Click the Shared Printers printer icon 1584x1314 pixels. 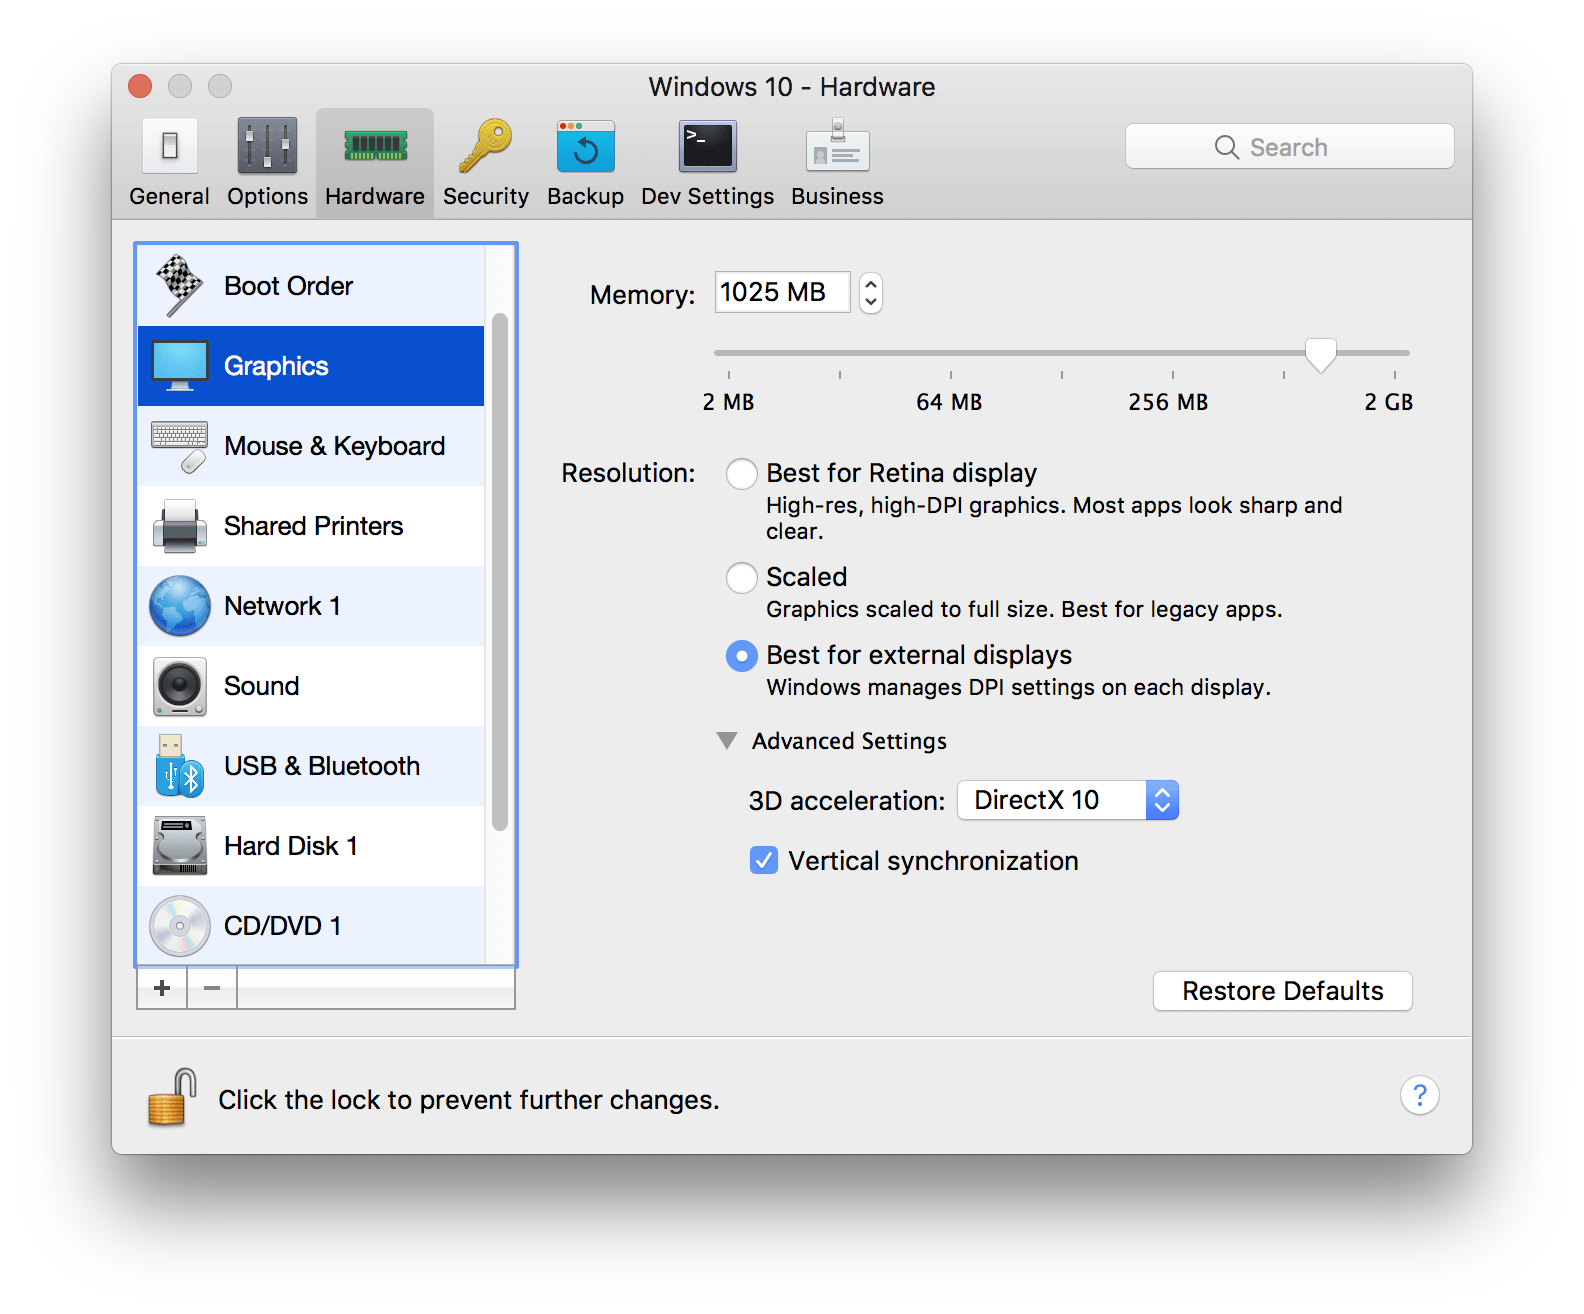[180, 526]
